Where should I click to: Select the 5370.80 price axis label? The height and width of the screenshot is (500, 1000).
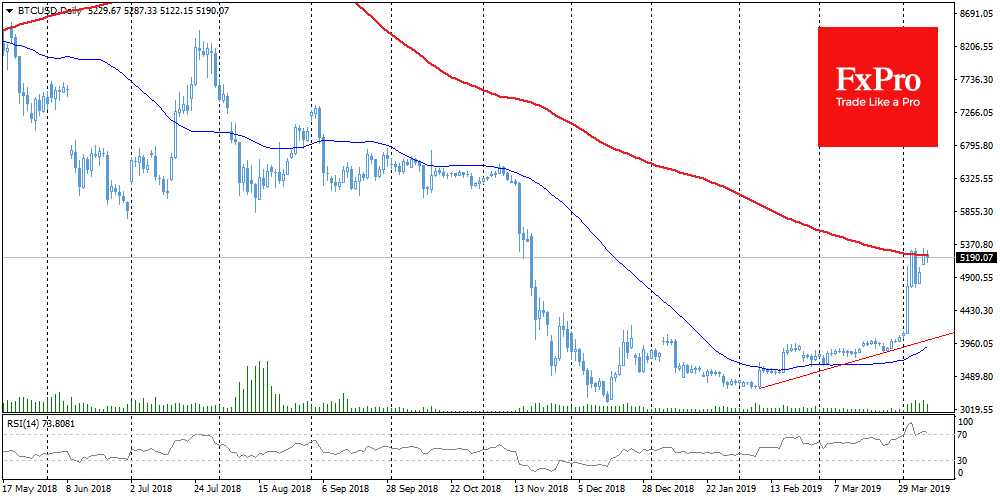974,244
